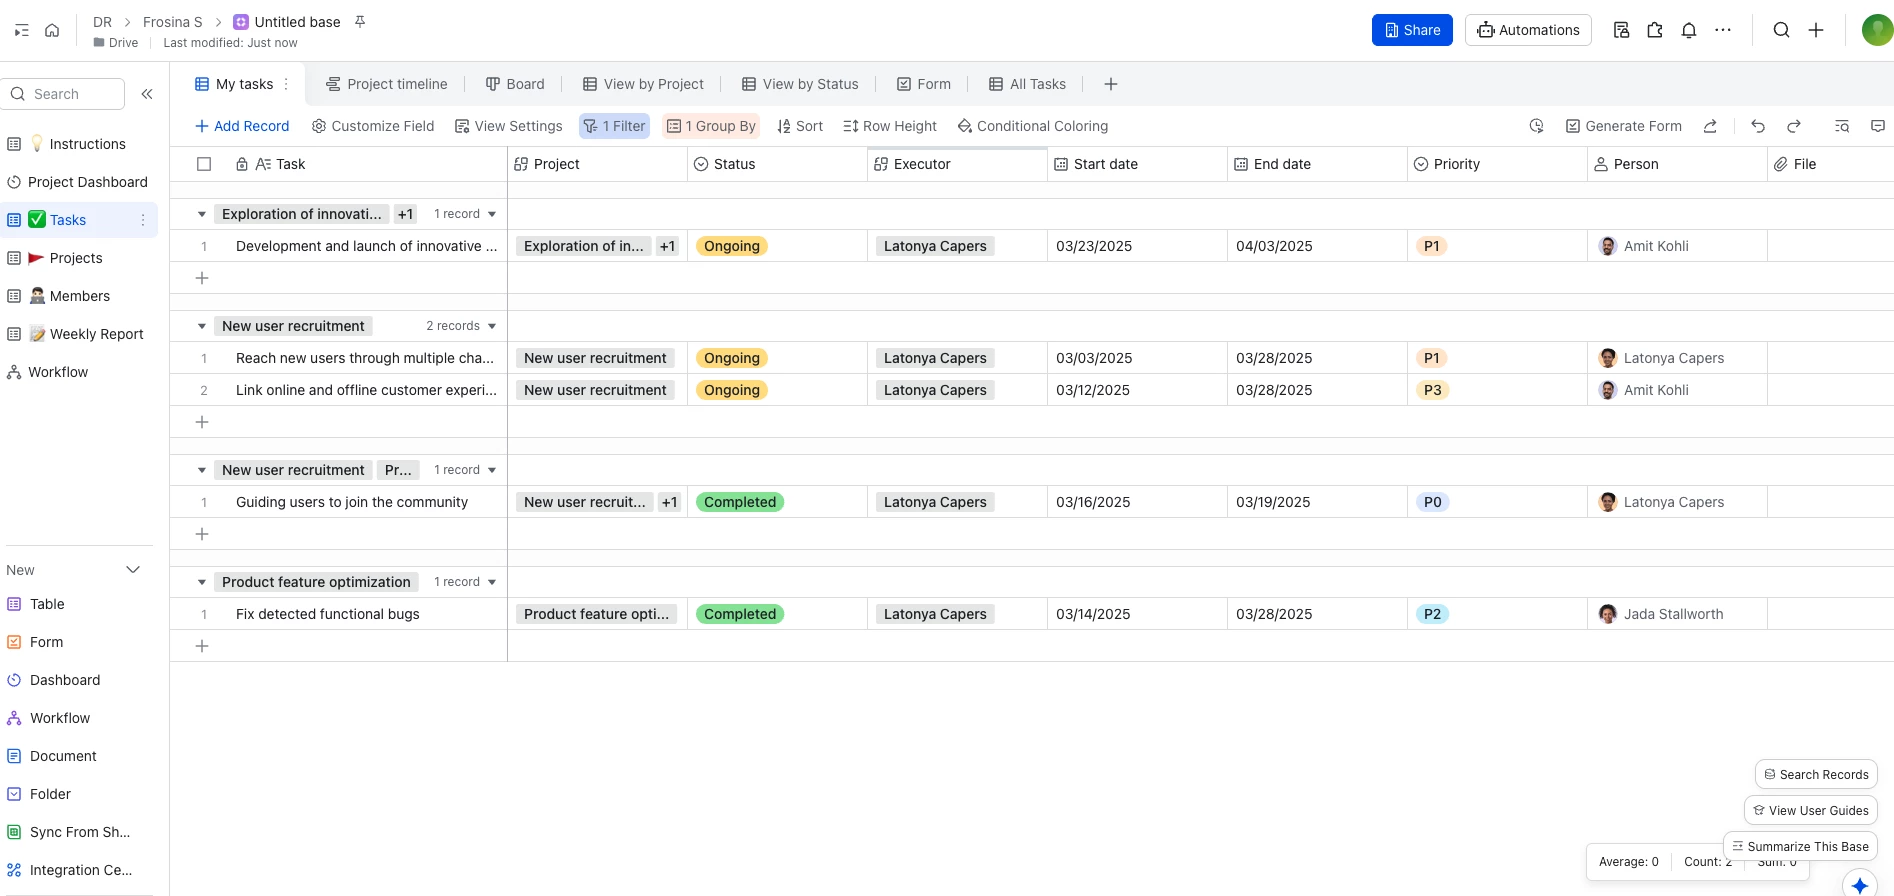Switch to the View by Status tab
The height and width of the screenshot is (896, 1894).
800,84
